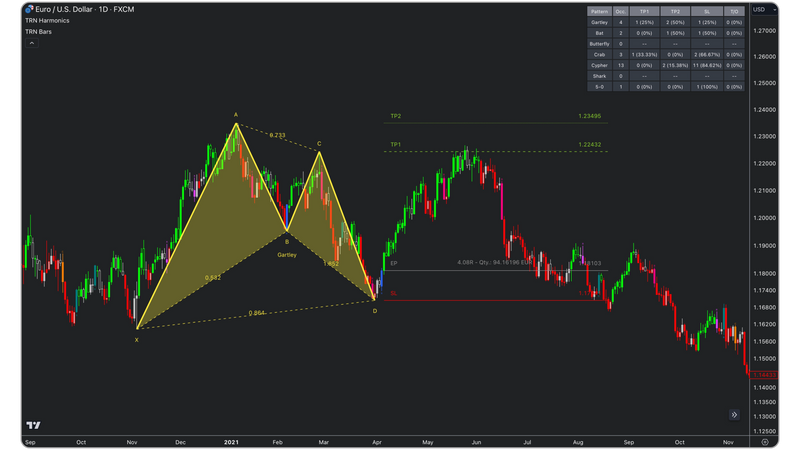Viewport: 800px width, 450px height.
Task: Click pattern point D label
Action: click(x=375, y=311)
